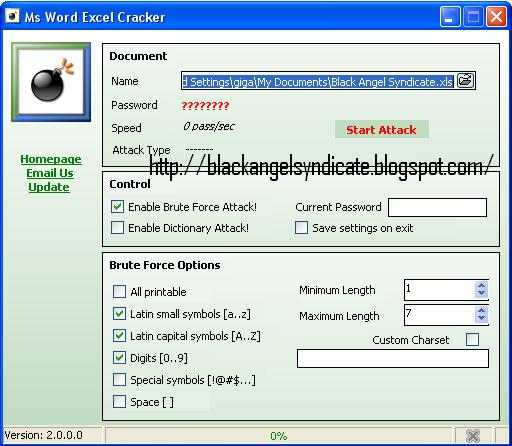Screen dimensions: 512x446
Task: Click the Current Password field
Action: tap(437, 207)
